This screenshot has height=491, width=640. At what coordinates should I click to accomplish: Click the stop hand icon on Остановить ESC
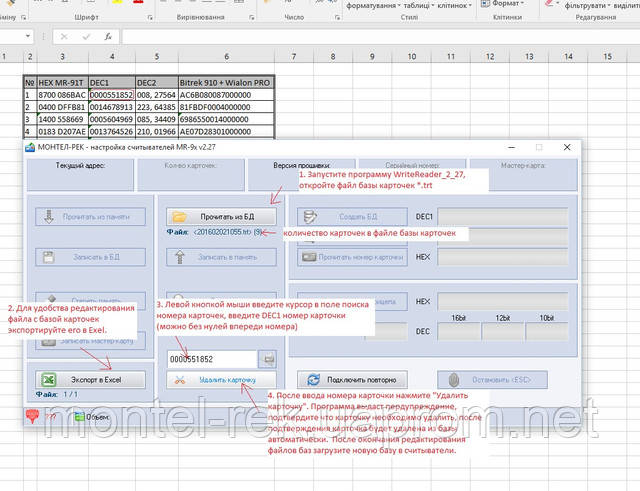point(453,380)
